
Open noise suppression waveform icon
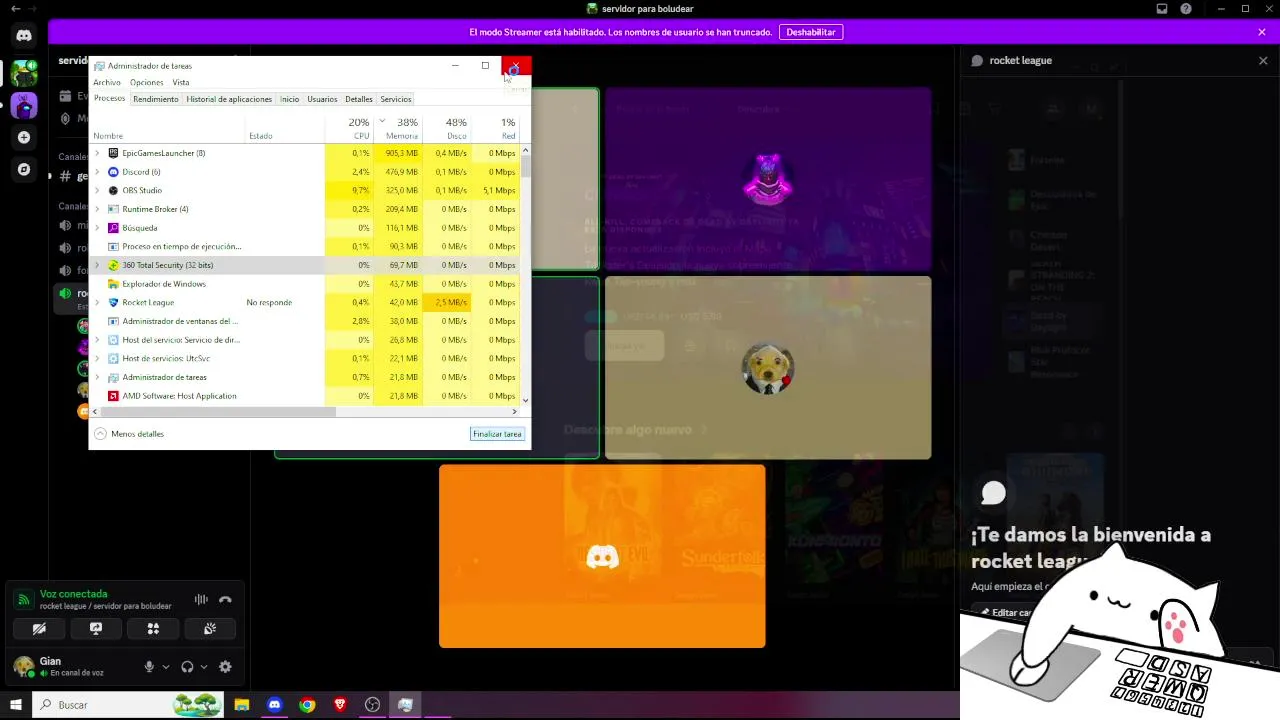(x=201, y=600)
